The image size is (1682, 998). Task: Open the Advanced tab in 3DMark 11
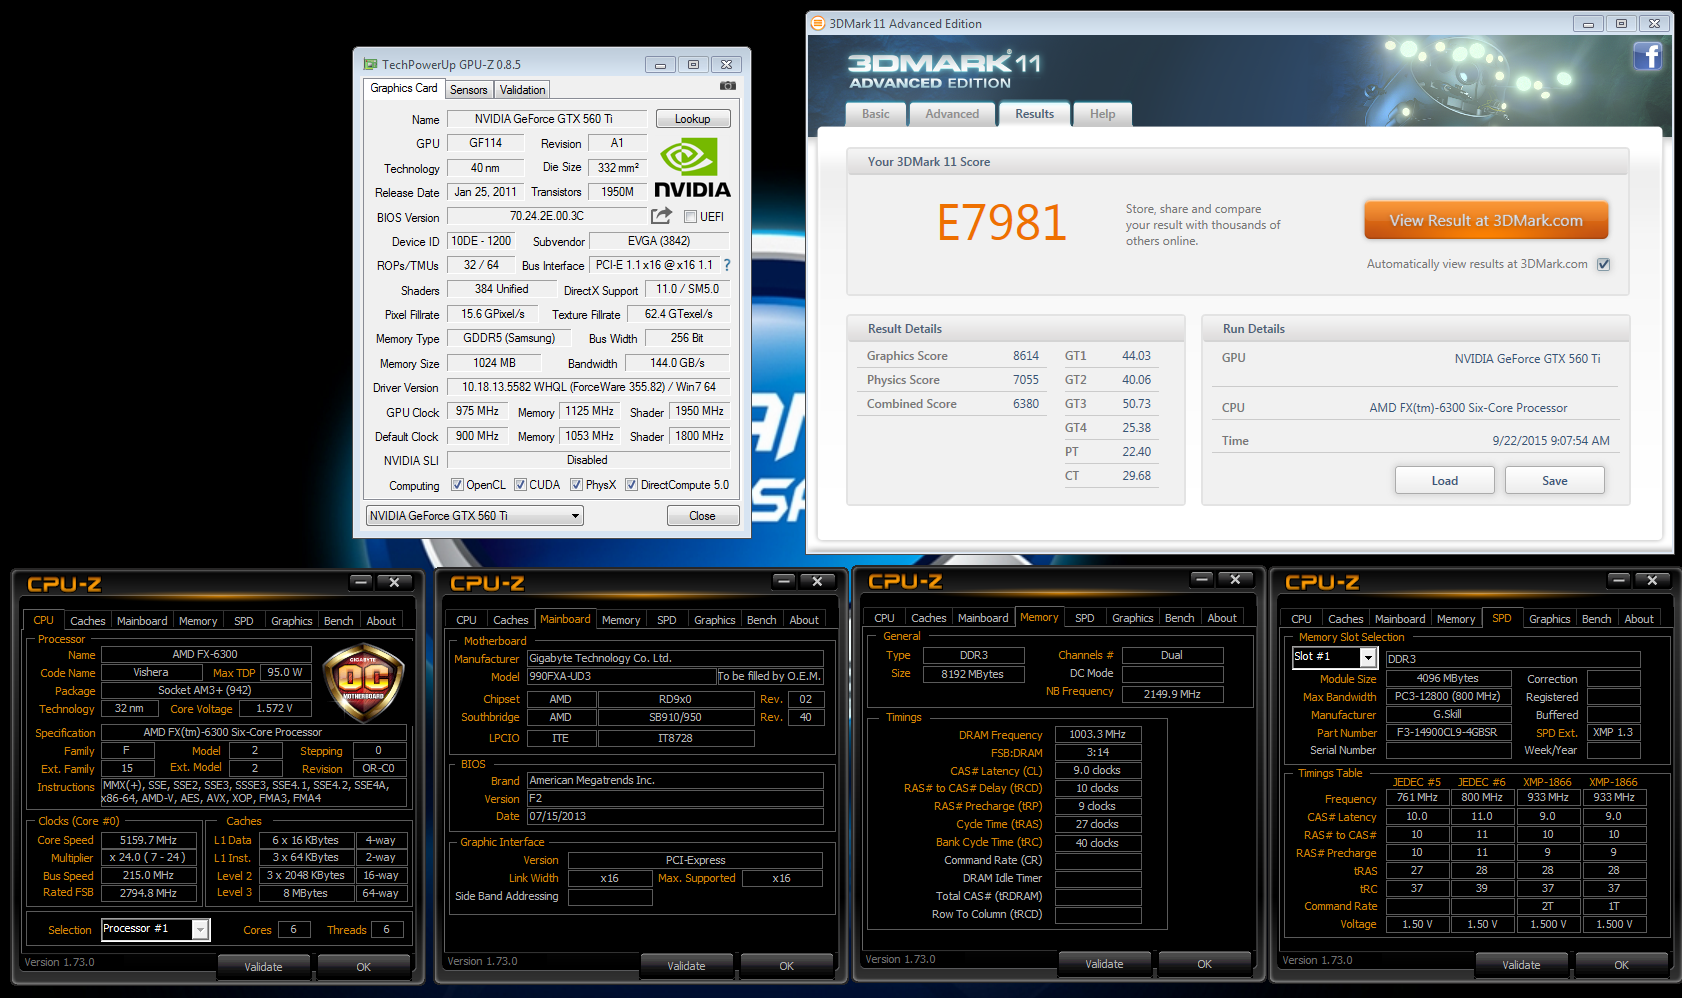coord(952,114)
